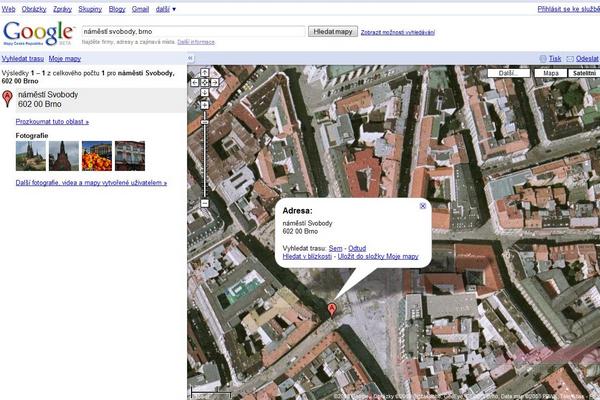600x400 pixels.
Task: Expand the další dropdown menu
Action: pos(166,9)
